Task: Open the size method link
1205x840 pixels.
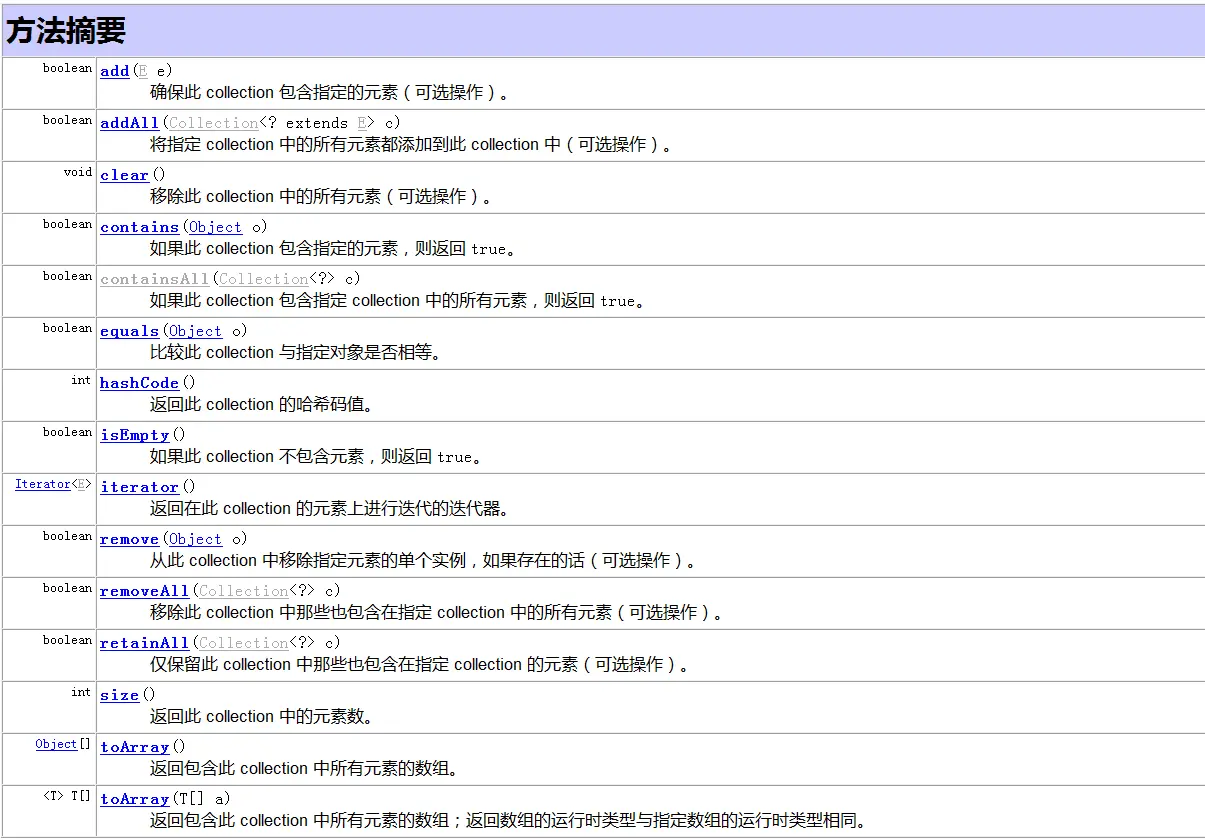Action: point(120,695)
